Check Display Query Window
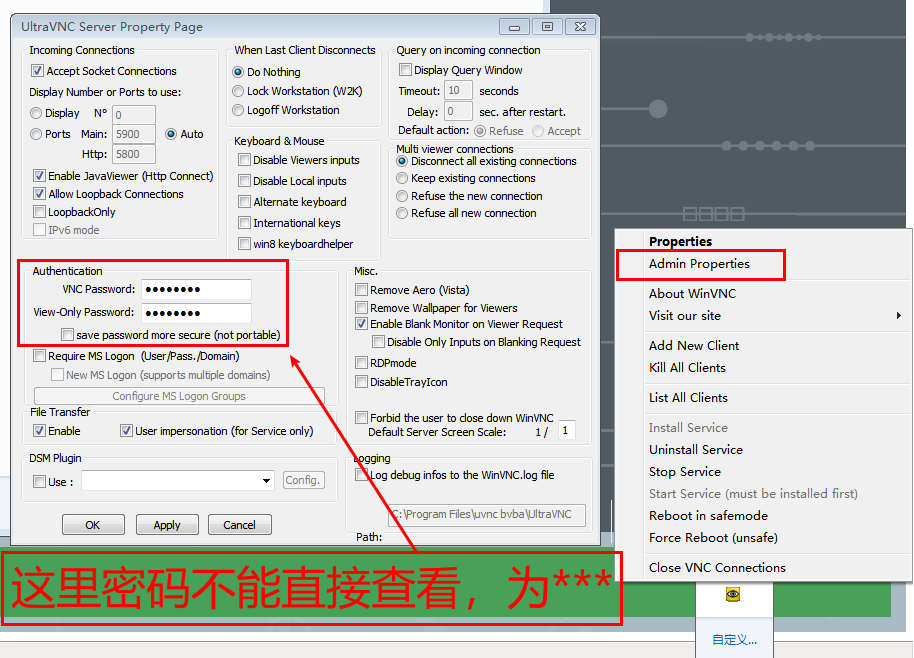The height and width of the screenshot is (658, 914). point(405,70)
